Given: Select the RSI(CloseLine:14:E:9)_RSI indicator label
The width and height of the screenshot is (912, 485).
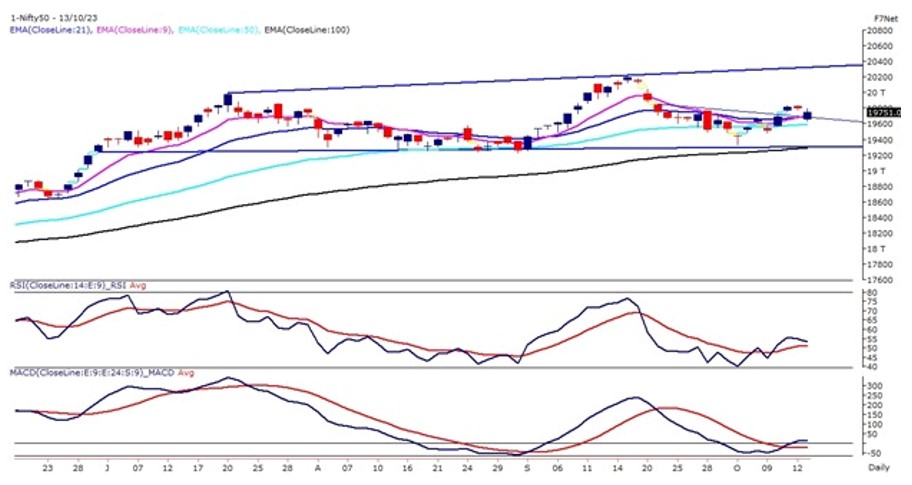Looking at the screenshot, I should pyautogui.click(x=69, y=286).
